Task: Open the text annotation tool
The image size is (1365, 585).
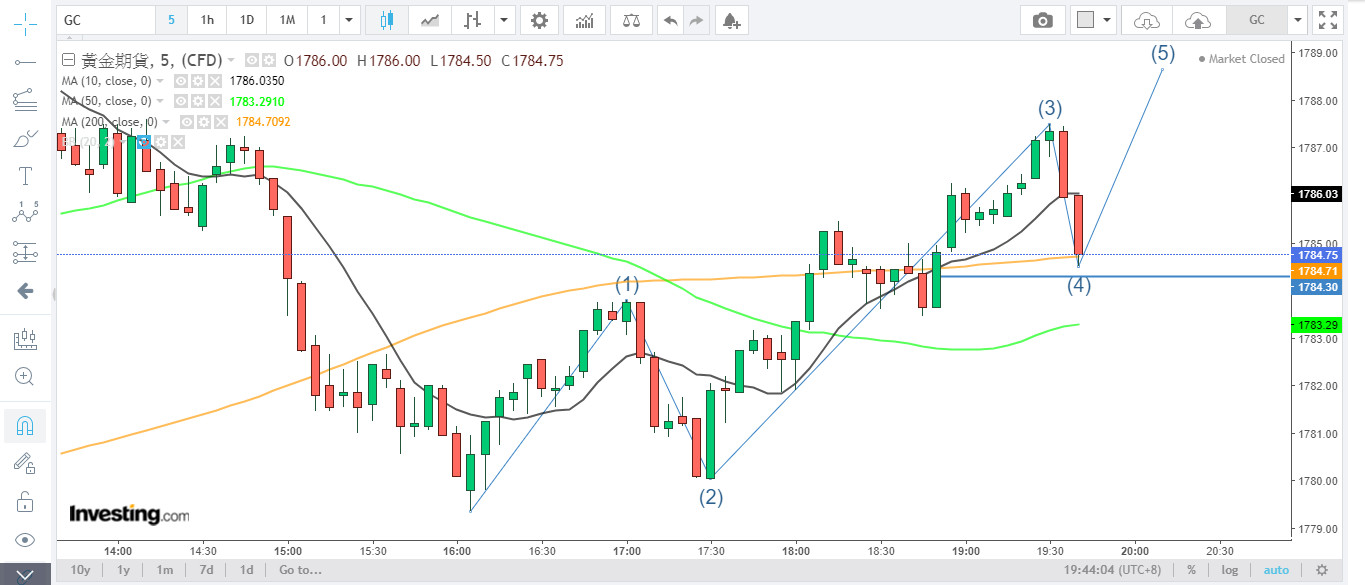Action: click(x=25, y=177)
